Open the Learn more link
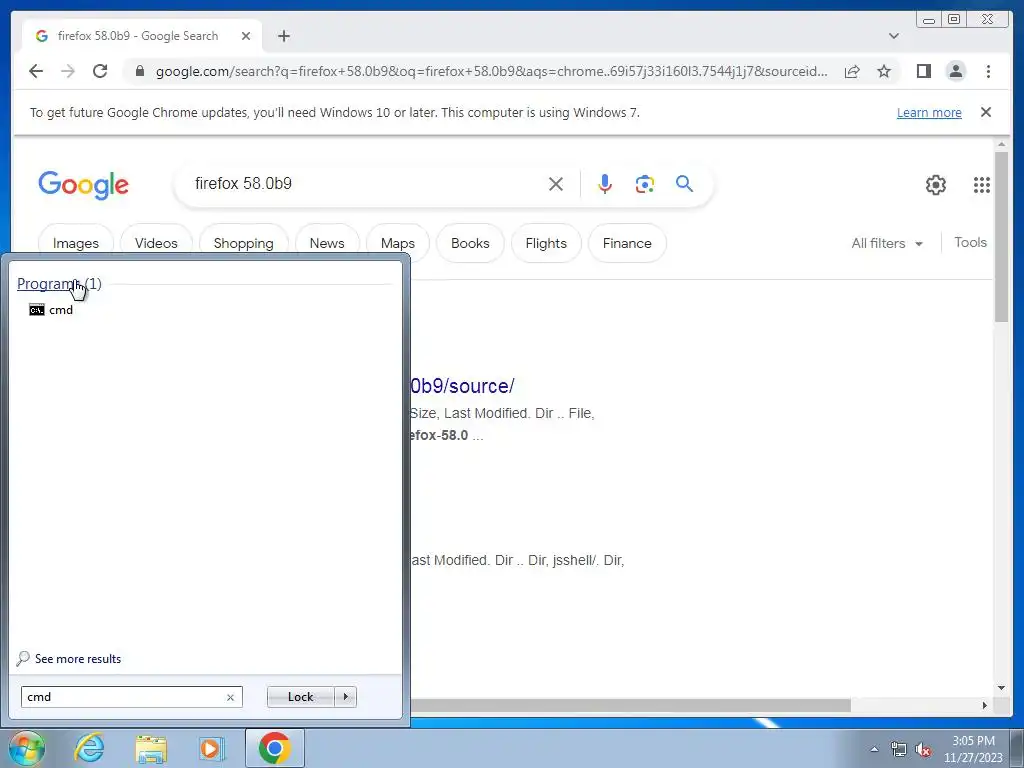This screenshot has width=1024, height=768. 929,112
